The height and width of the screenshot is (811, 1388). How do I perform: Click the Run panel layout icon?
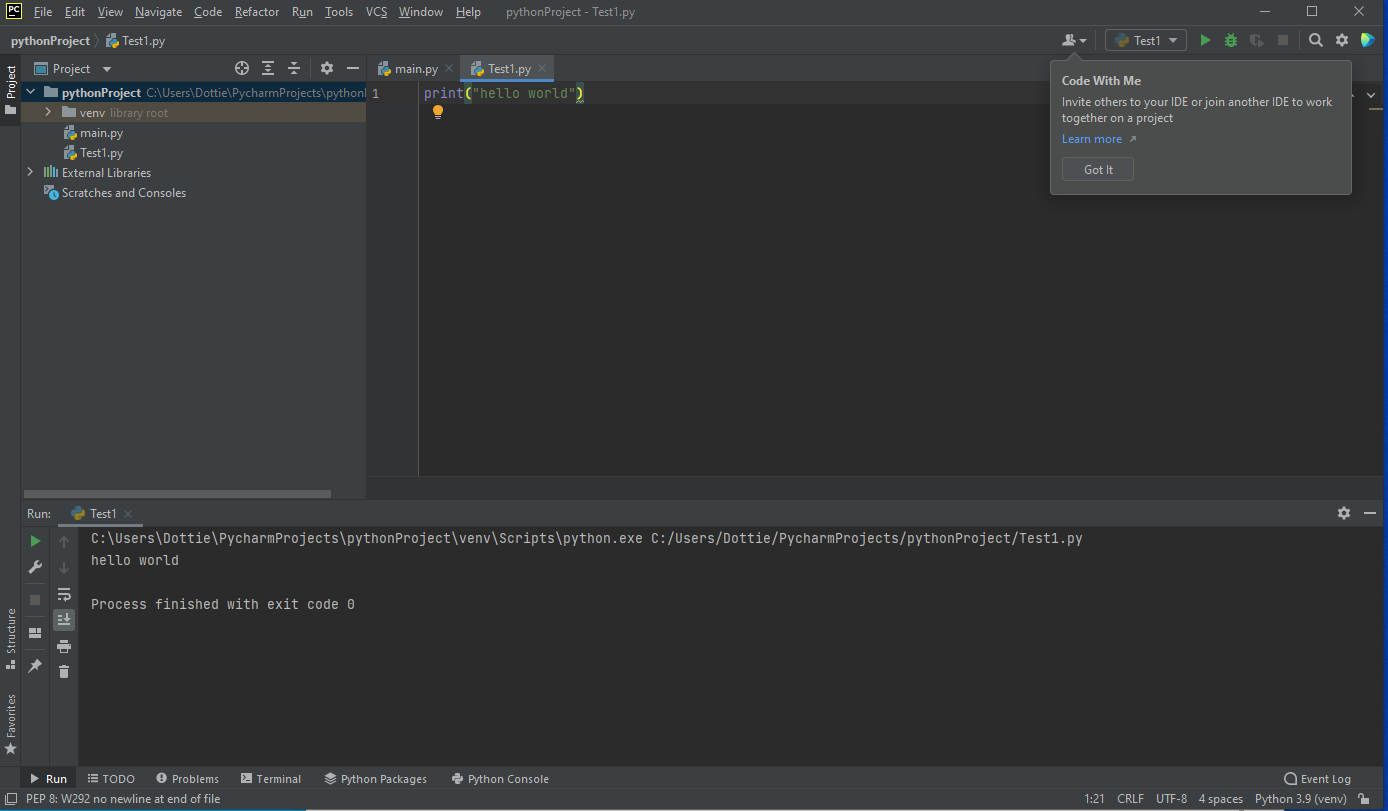coord(35,633)
